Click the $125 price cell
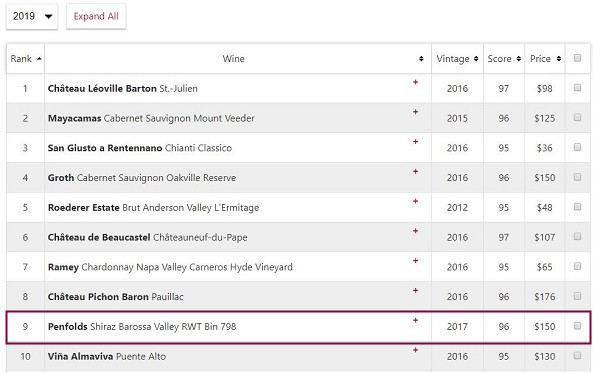Screen dimensions: 600x373 click(x=545, y=118)
